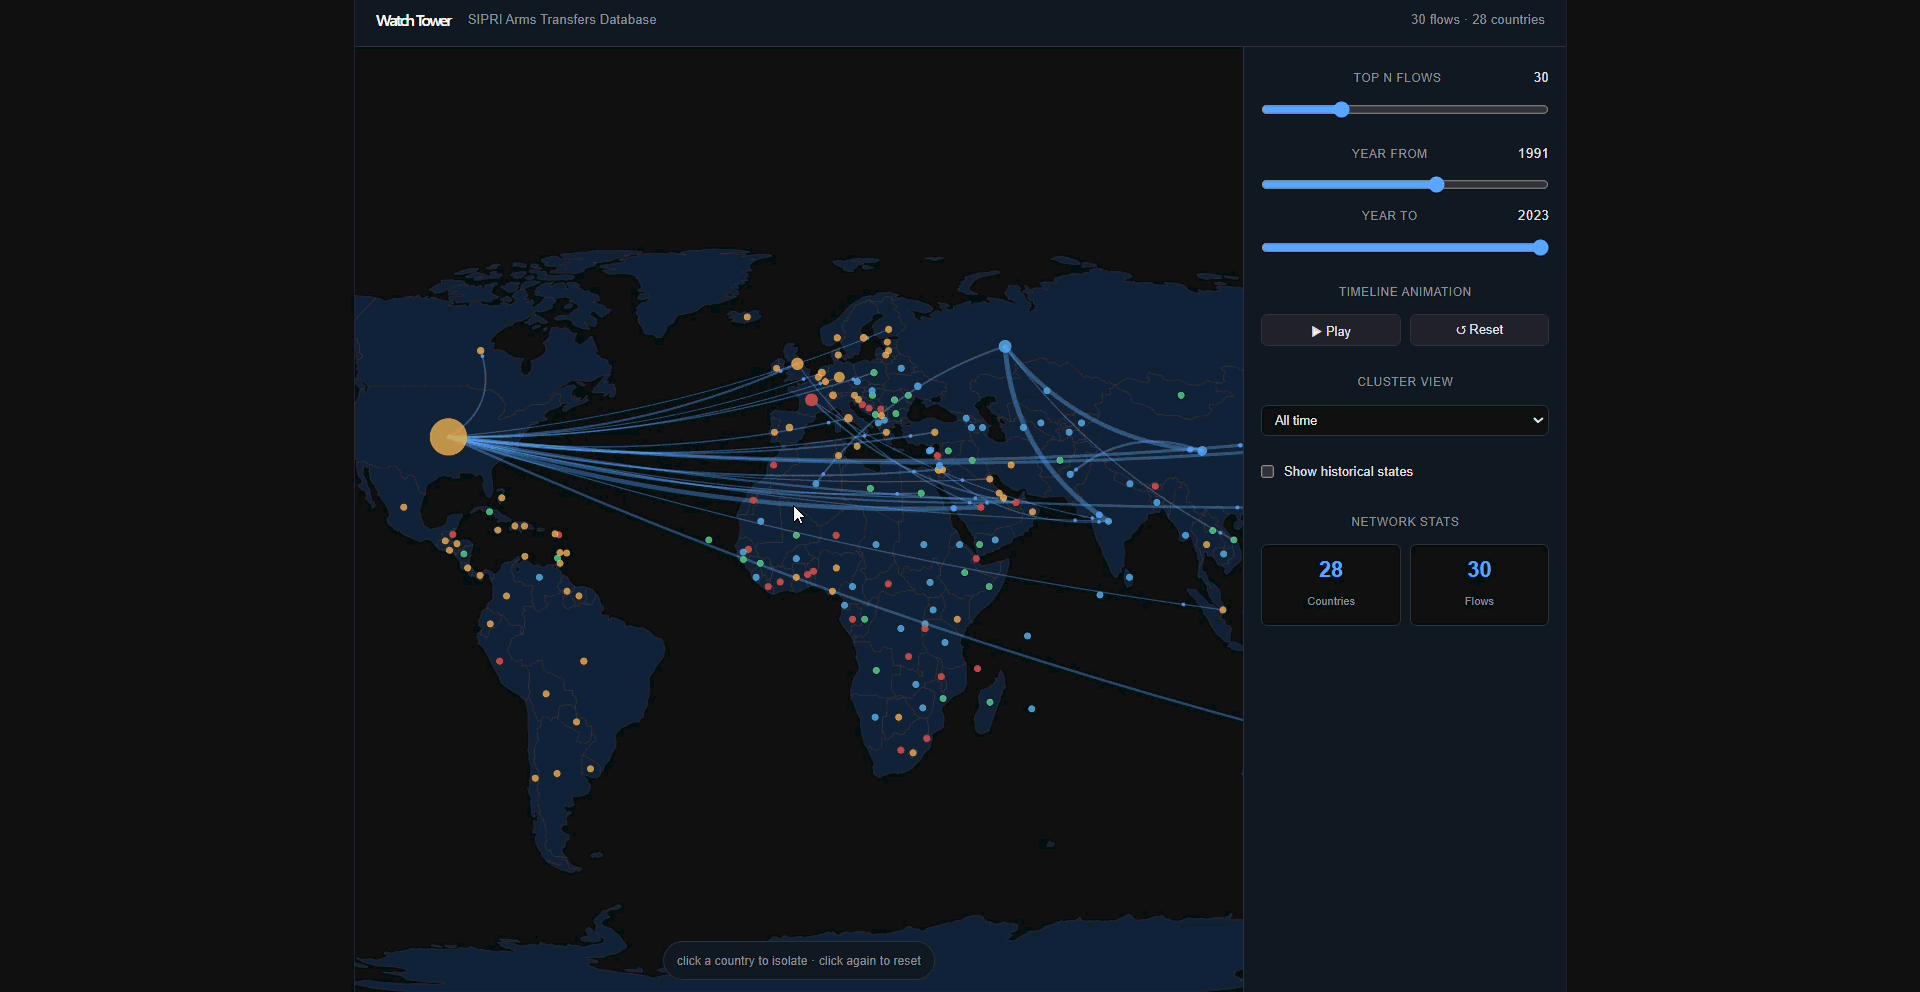Click the Cluster View section label
Viewport: 1920px width, 992px height.
click(1404, 382)
